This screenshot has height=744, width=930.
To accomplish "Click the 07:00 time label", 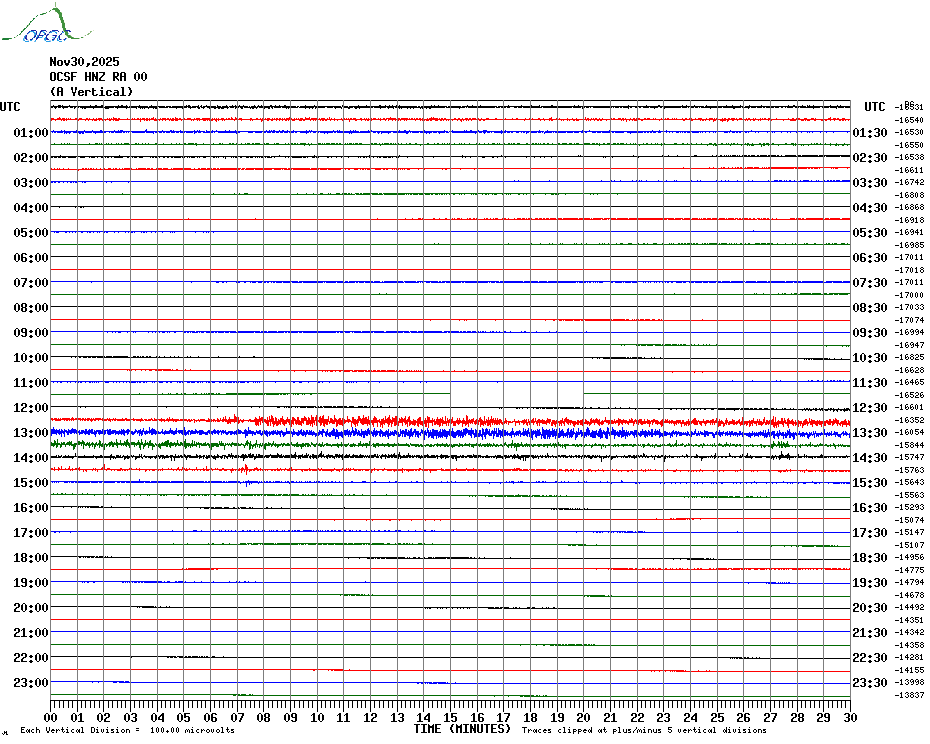I will [x=31, y=282].
